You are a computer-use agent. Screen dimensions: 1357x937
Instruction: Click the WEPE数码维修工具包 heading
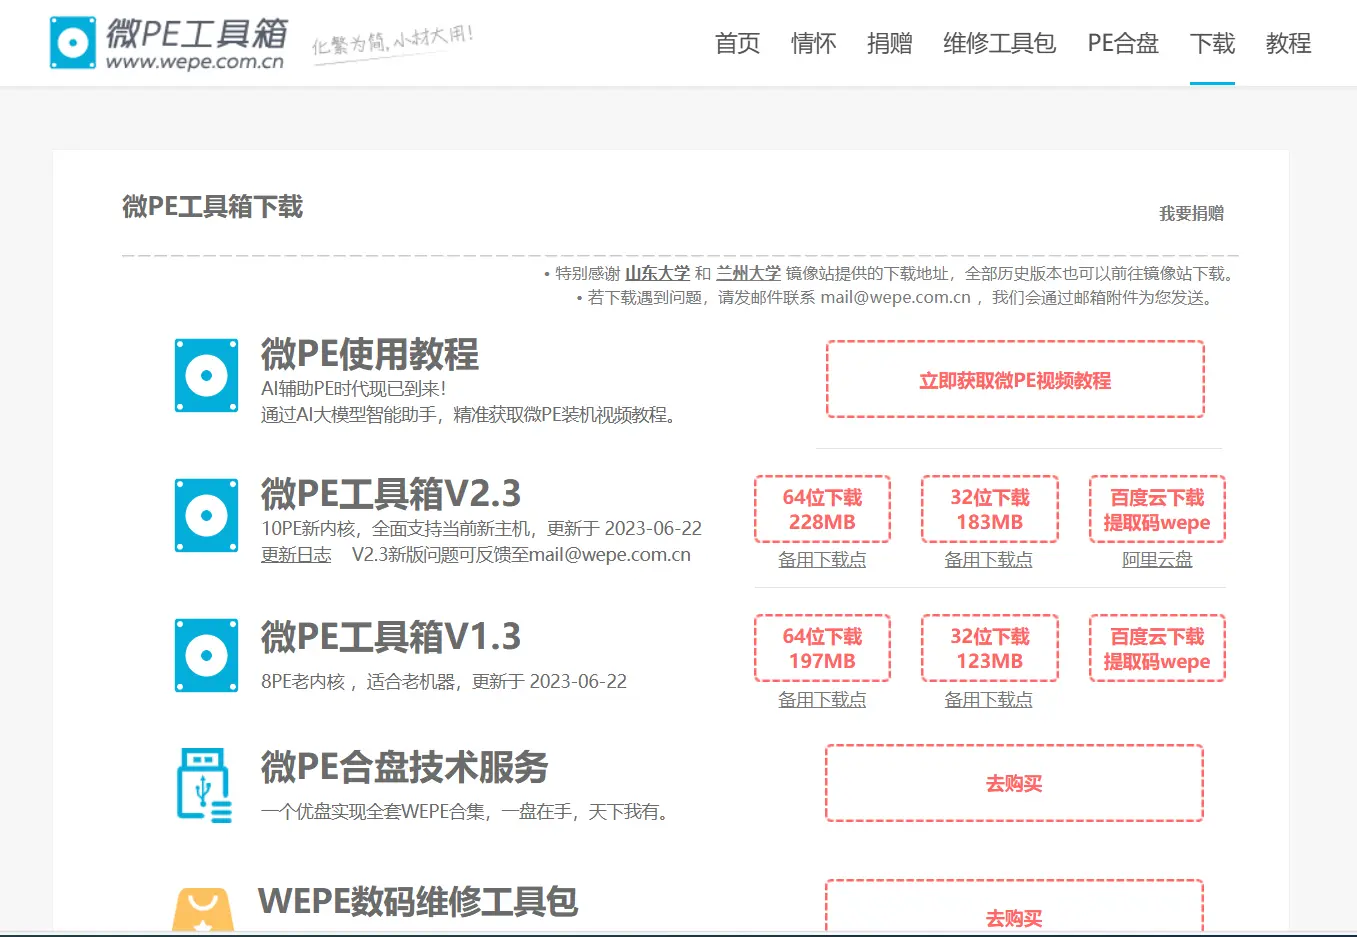pos(418,901)
